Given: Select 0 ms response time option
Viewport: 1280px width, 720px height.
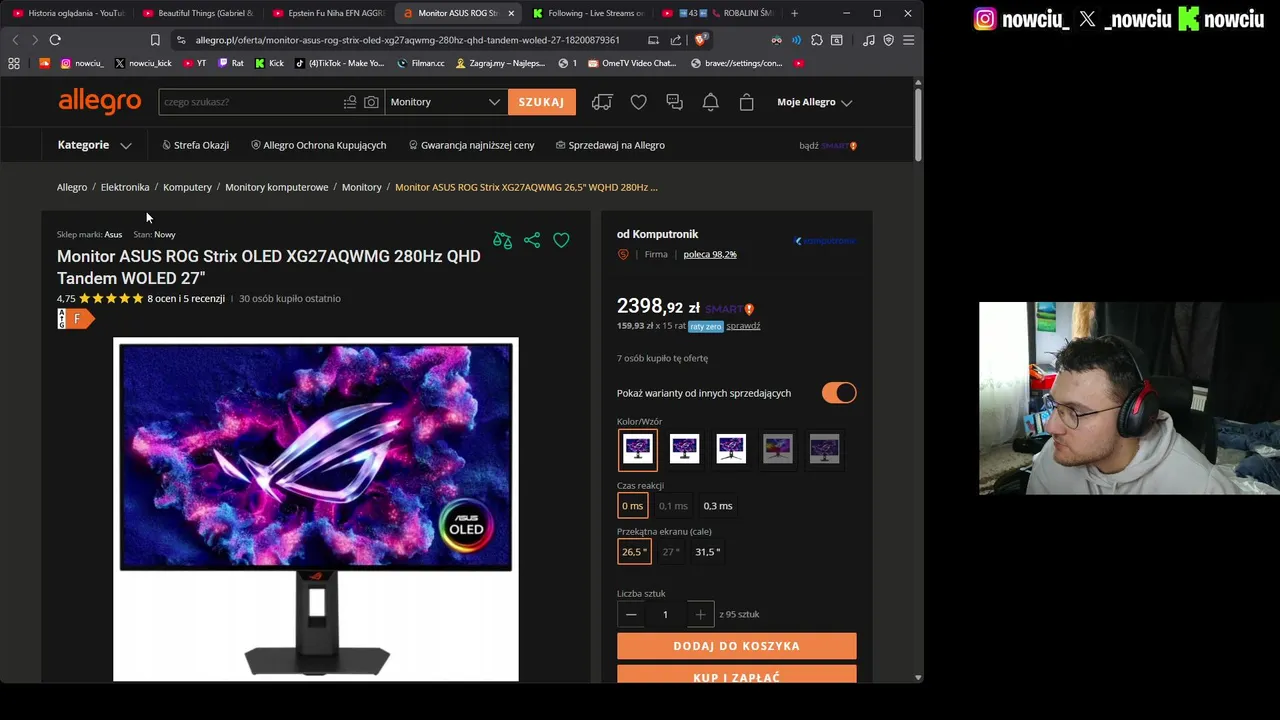Looking at the screenshot, I should tap(632, 506).
